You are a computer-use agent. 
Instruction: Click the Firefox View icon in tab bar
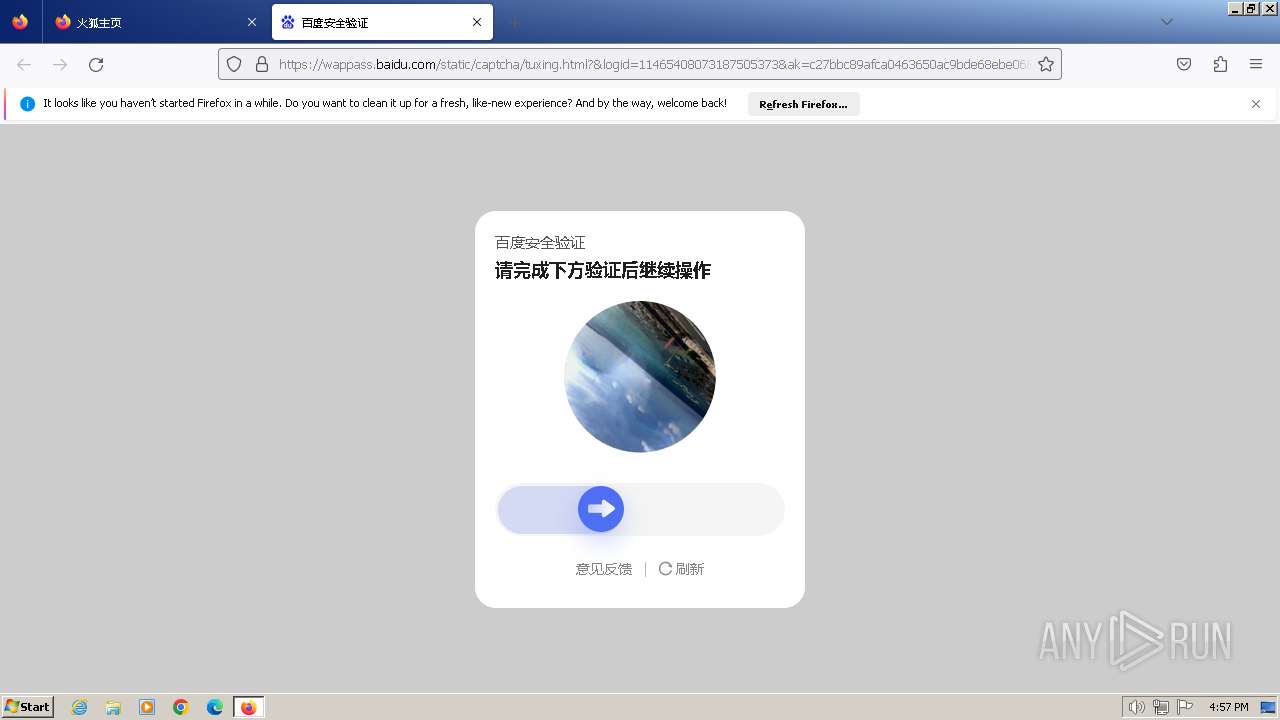20,22
